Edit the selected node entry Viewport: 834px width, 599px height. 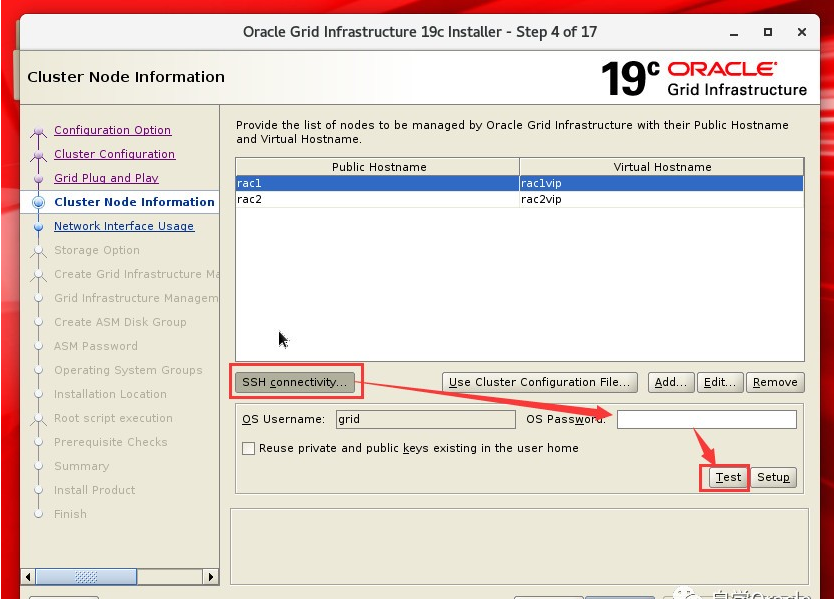(x=720, y=382)
